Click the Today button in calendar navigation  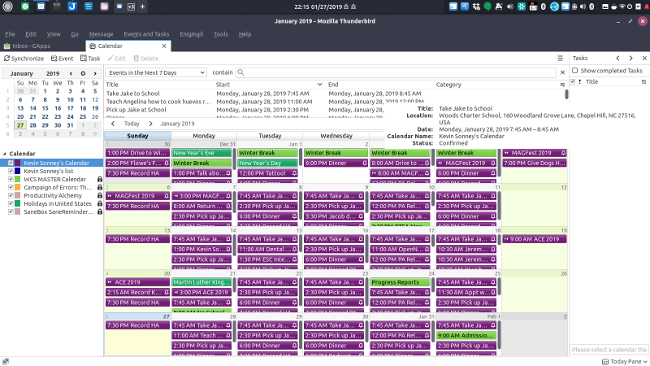coord(131,124)
